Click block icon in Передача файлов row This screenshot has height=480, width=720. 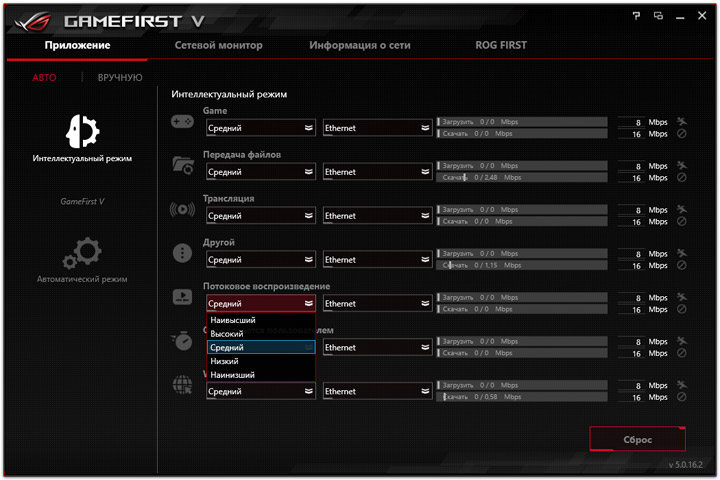pyautogui.click(x=682, y=177)
